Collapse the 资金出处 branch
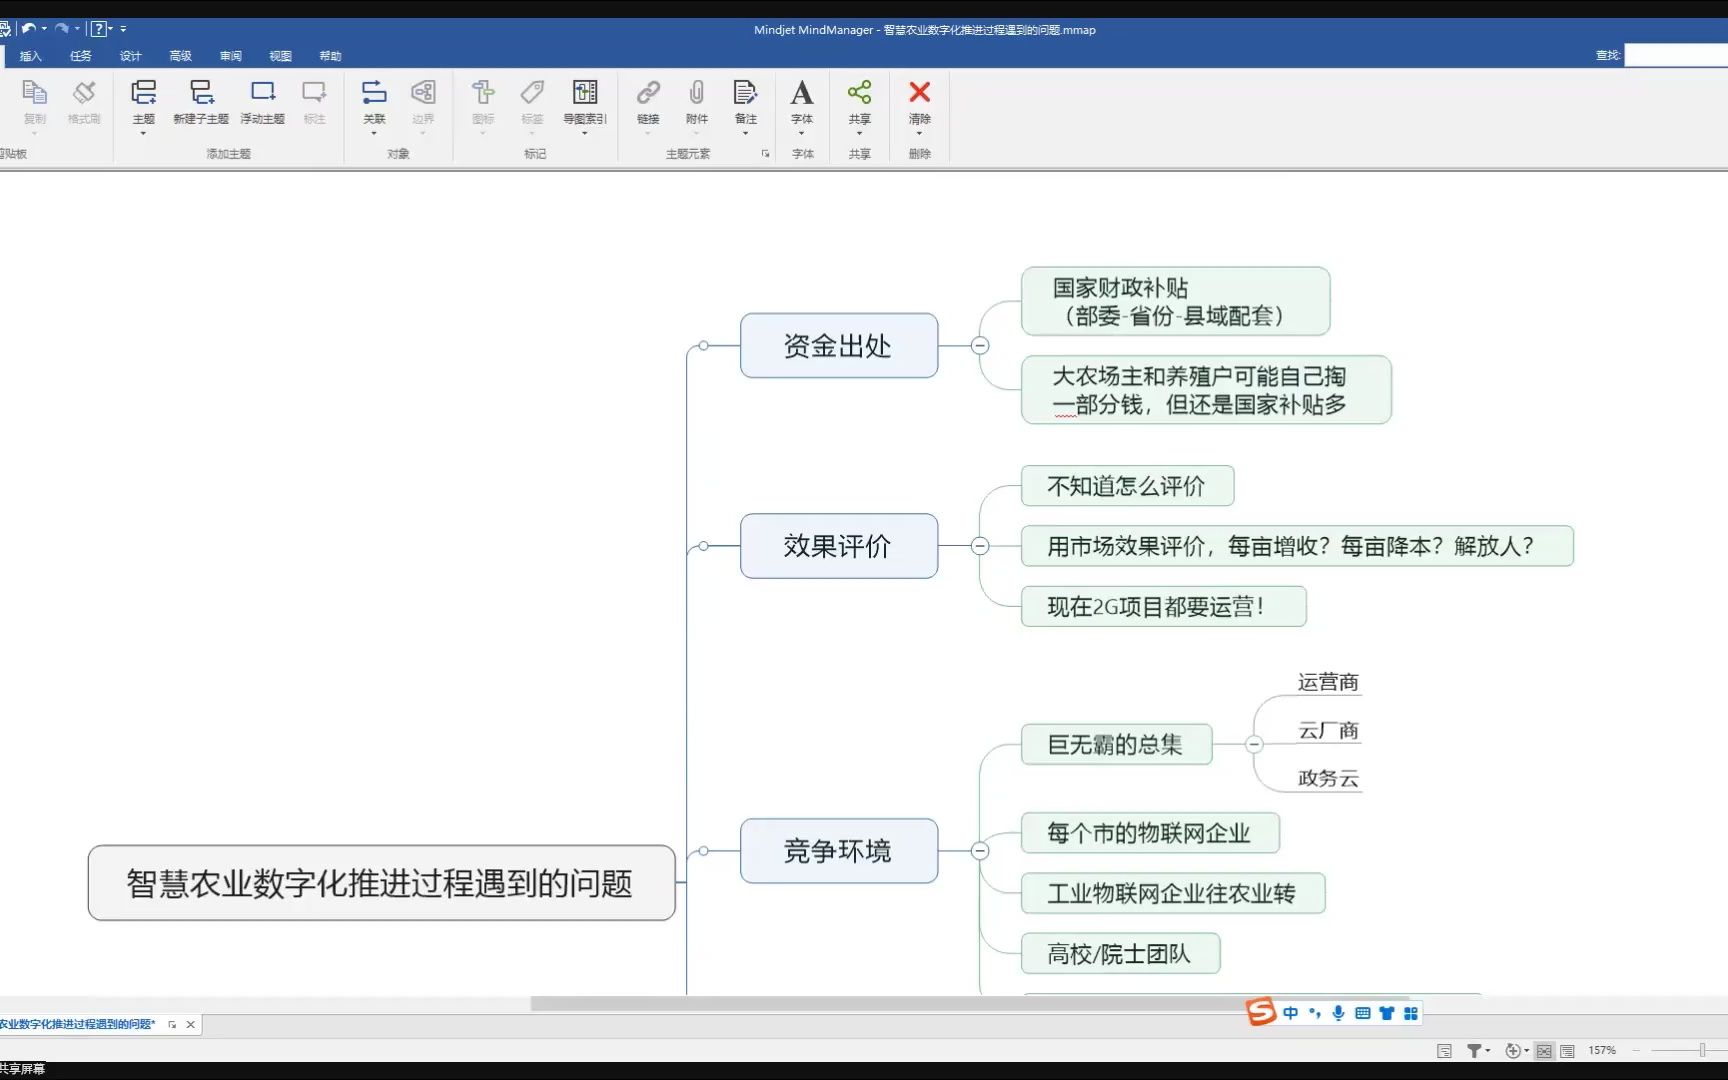1728x1080 pixels. [x=980, y=345]
